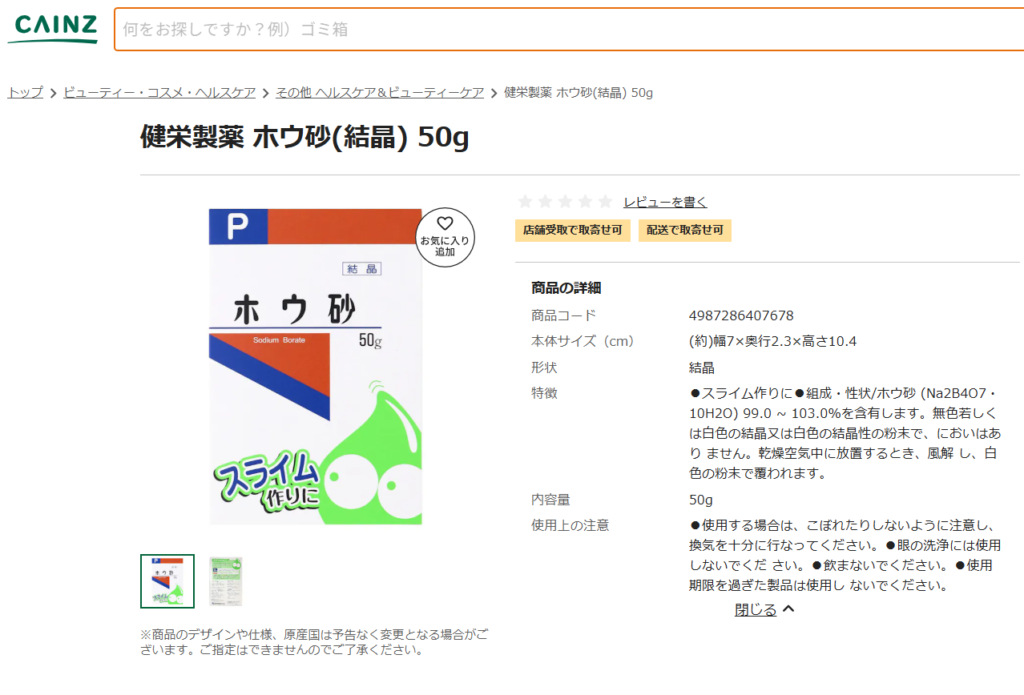Click the CAINZ logo
1024x695 pixels.
pos(53,29)
